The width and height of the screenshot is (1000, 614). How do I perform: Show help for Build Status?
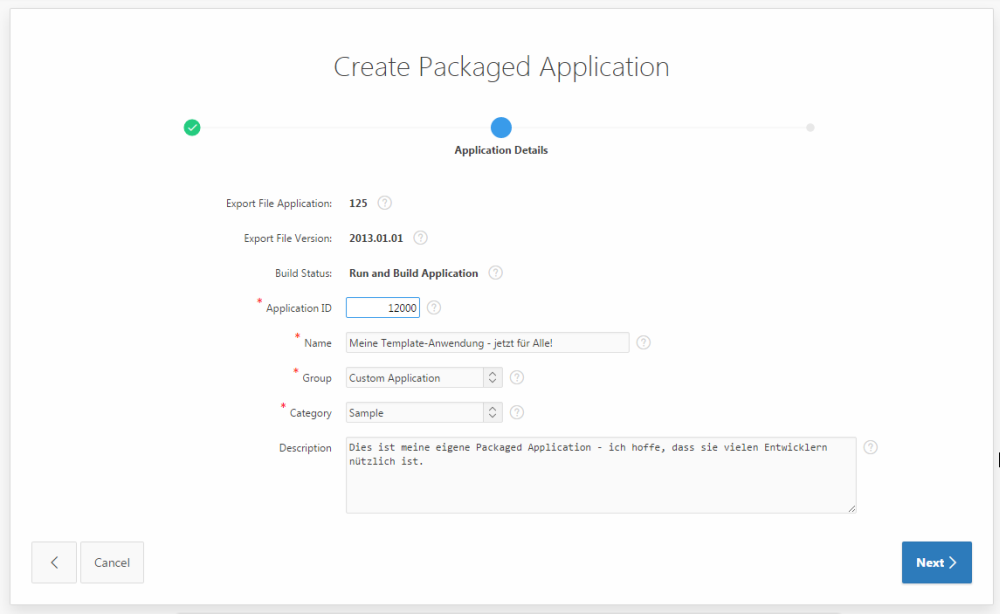[x=495, y=273]
